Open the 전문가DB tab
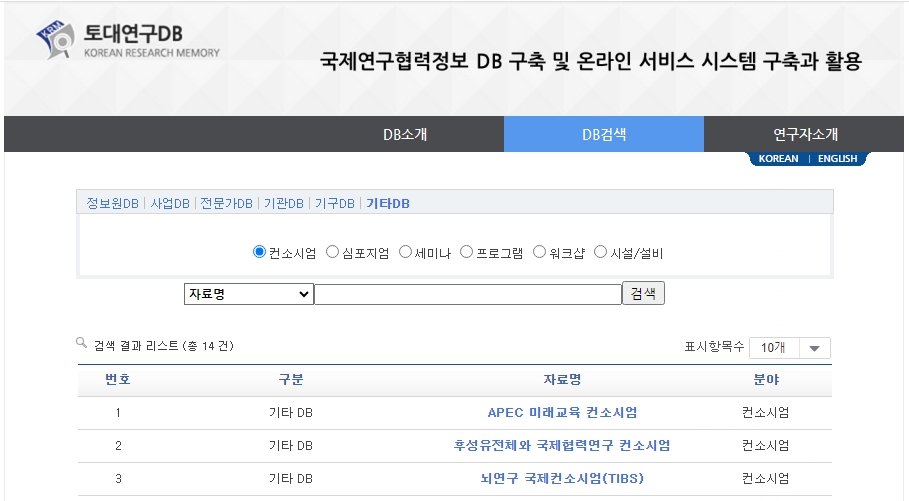909x501 pixels. (x=226, y=203)
